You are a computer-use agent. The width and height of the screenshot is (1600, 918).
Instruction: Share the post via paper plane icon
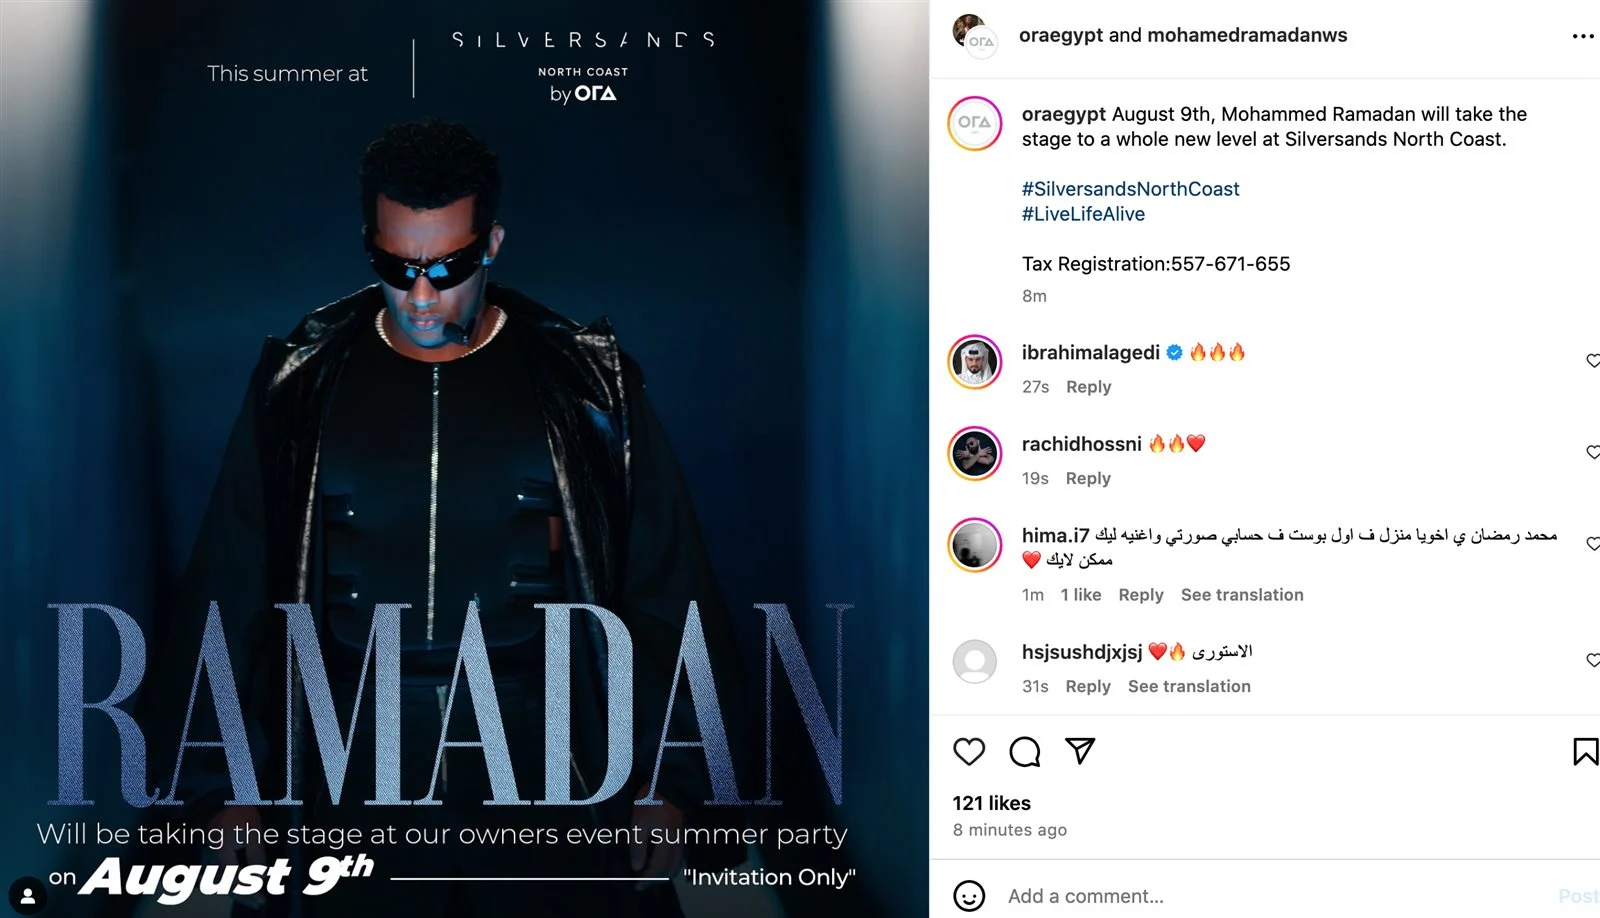(1080, 750)
